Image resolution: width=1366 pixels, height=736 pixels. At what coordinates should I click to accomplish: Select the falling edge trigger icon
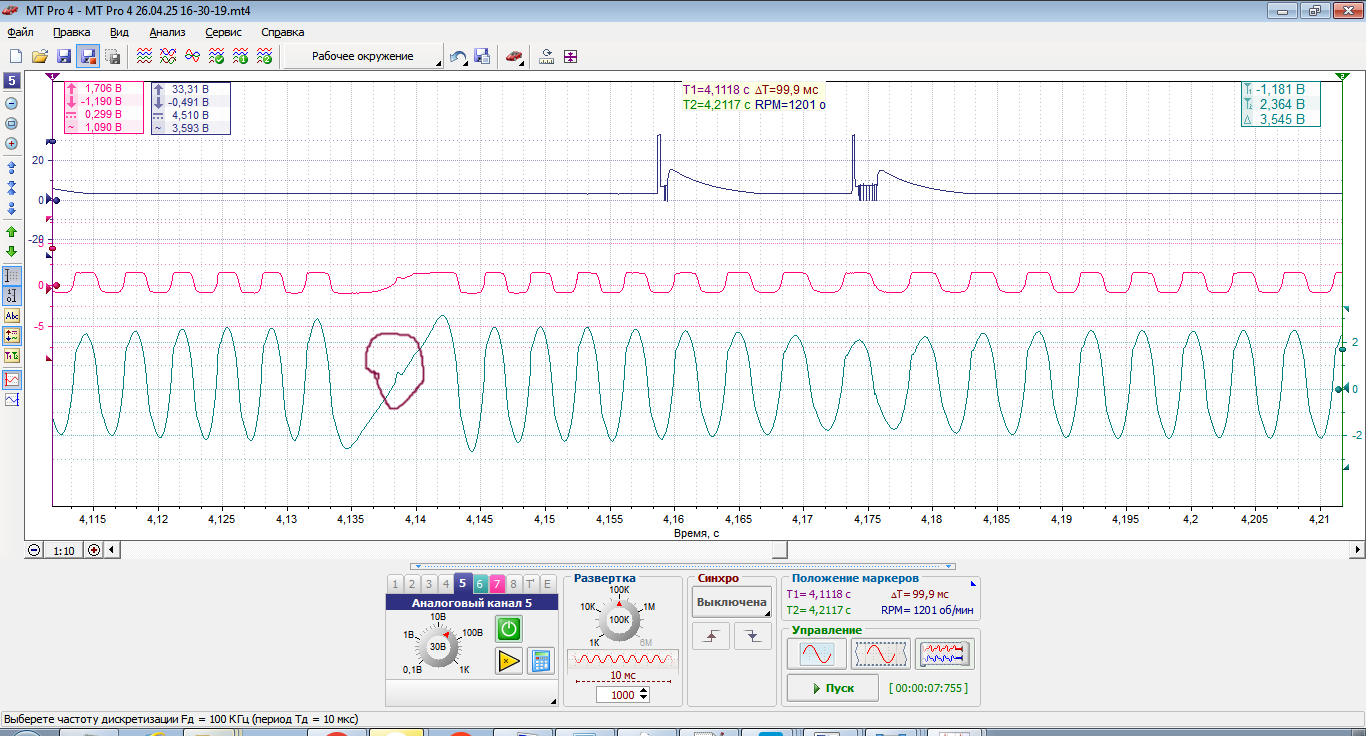[753, 636]
